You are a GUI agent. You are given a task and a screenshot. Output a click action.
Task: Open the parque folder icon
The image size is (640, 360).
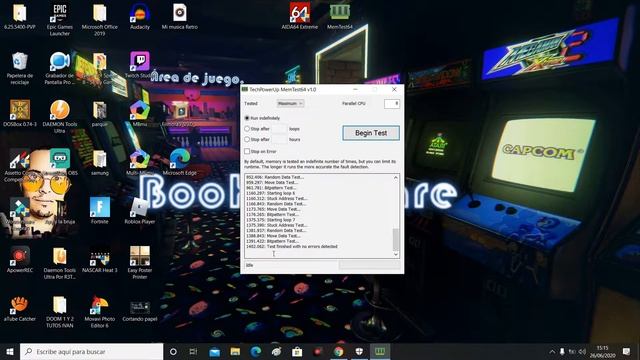[100, 113]
